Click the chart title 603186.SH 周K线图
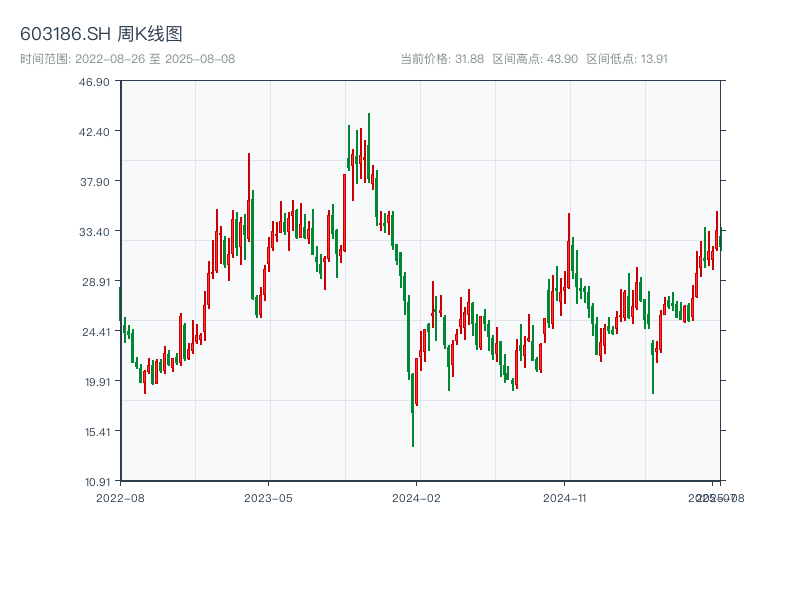The image size is (800, 600). tap(101, 34)
